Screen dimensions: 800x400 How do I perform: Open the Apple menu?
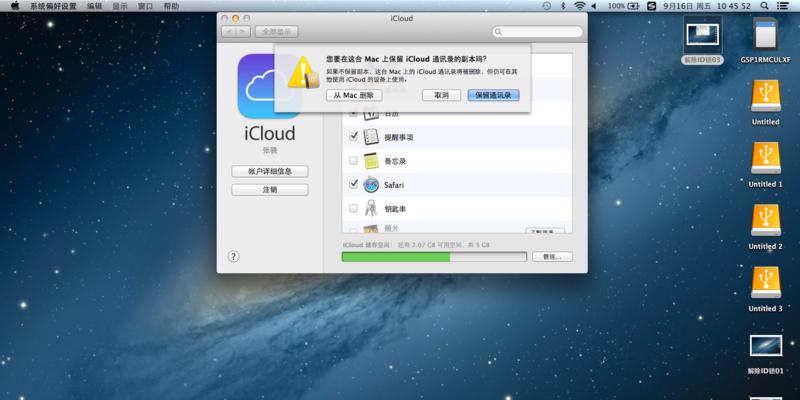[x=14, y=6]
